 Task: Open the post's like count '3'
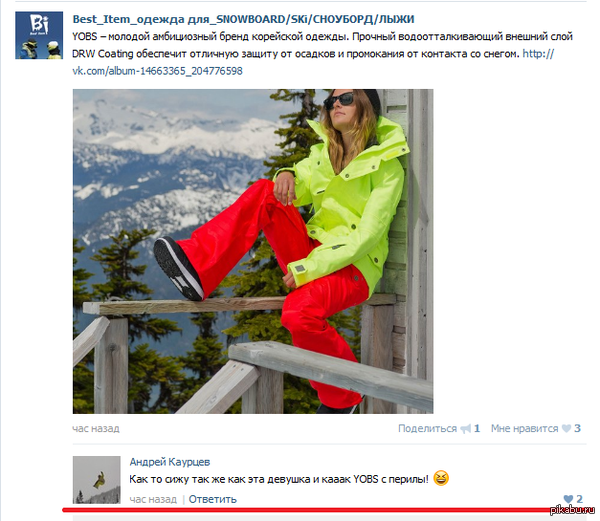577,428
